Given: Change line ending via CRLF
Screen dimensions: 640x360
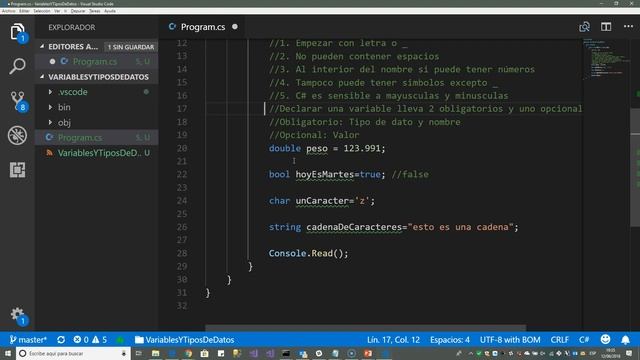Looking at the screenshot, I should point(559,340).
